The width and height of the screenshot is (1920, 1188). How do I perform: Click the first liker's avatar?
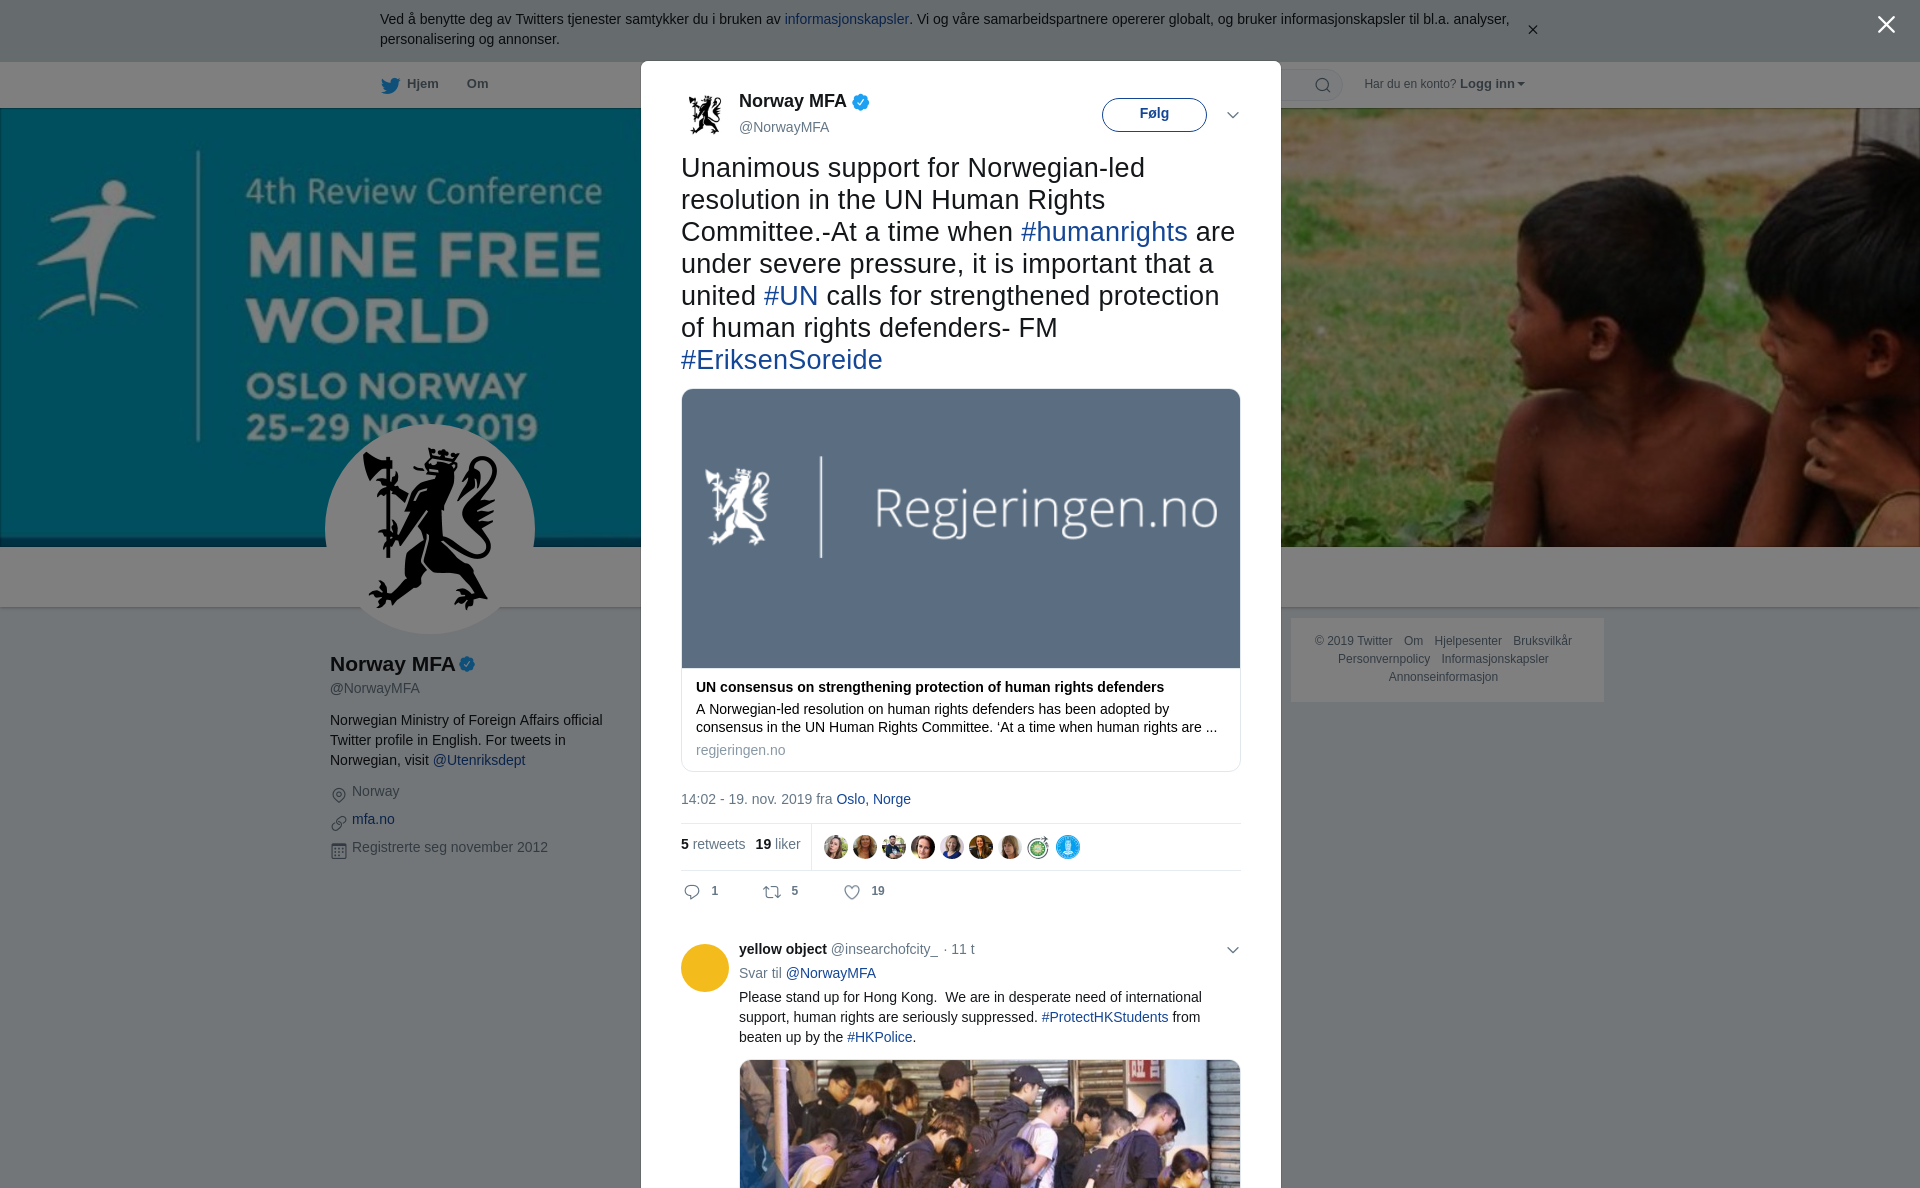(836, 847)
